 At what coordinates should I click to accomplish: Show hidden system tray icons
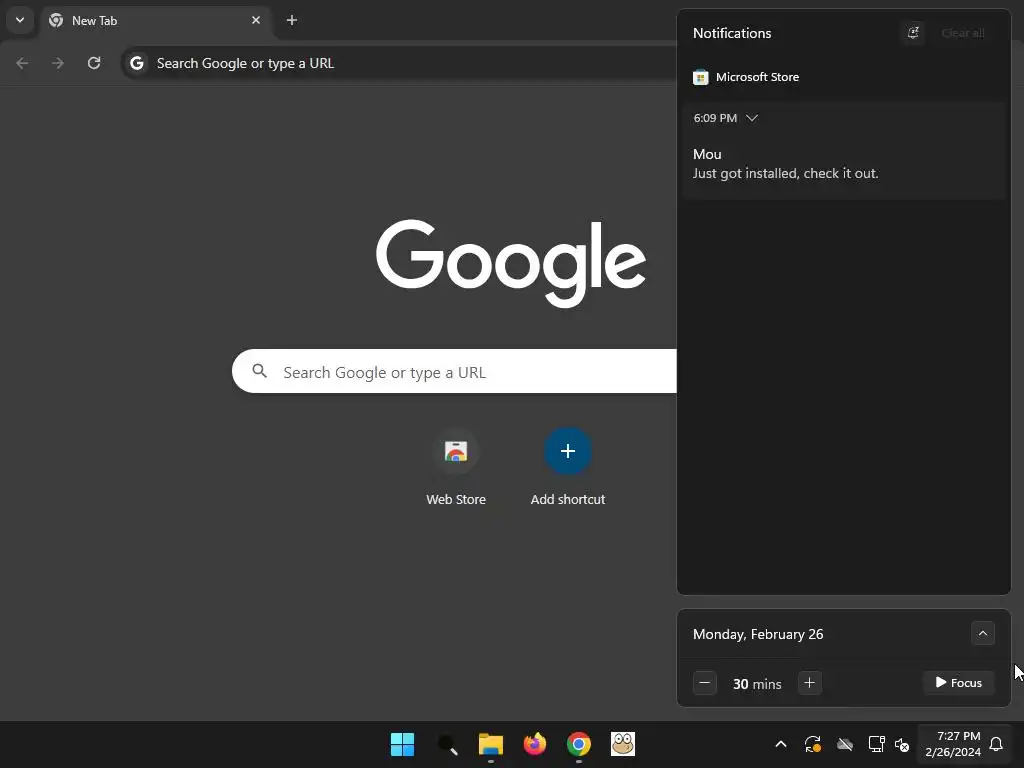tap(780, 744)
